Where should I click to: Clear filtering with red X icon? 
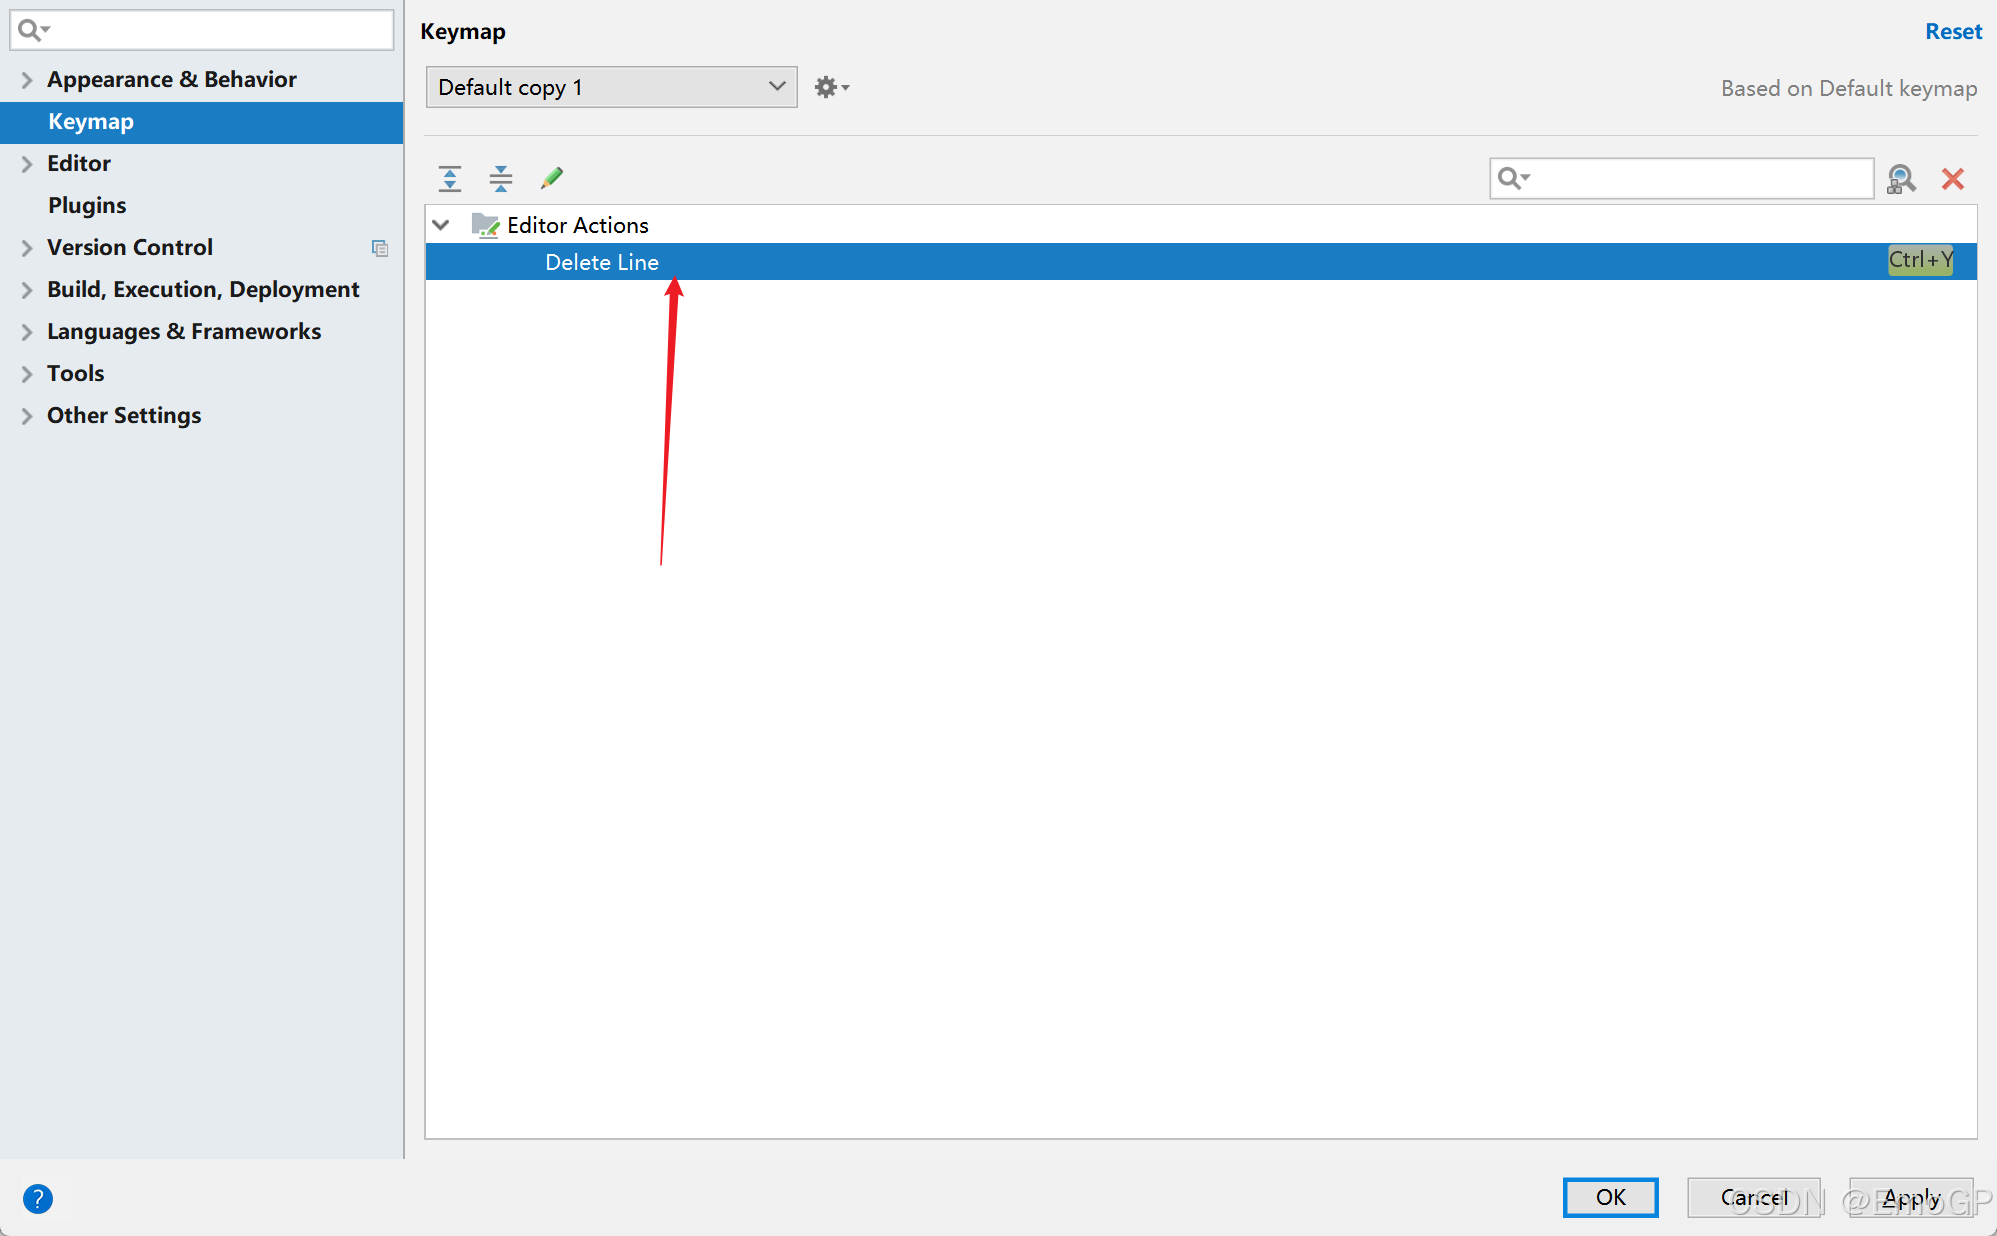click(x=1952, y=179)
